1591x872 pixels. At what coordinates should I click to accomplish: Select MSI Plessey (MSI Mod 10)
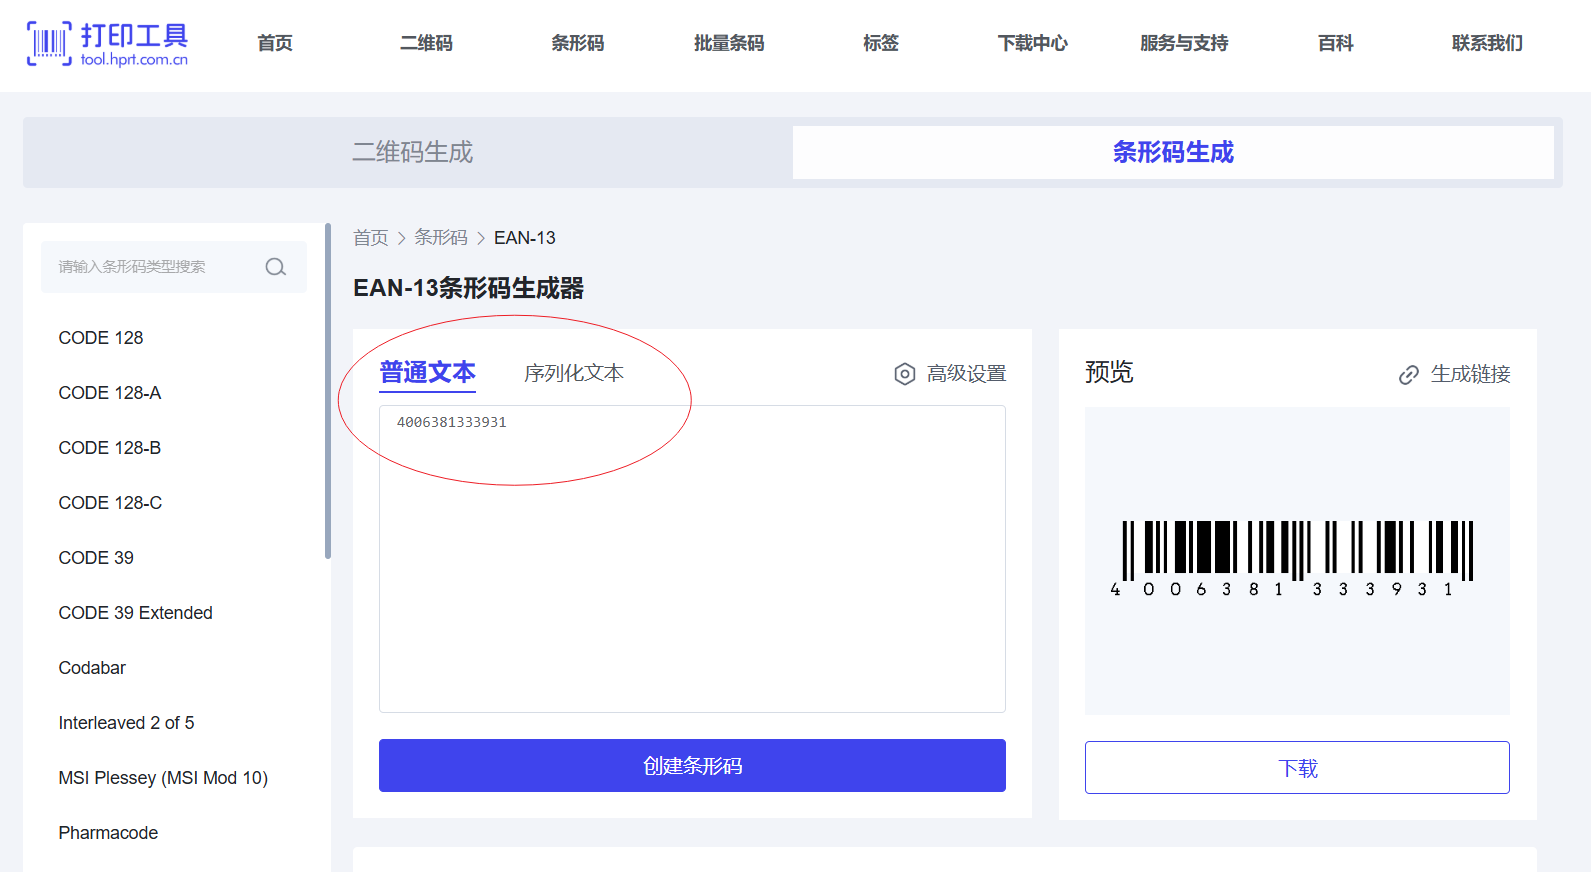coord(163,778)
